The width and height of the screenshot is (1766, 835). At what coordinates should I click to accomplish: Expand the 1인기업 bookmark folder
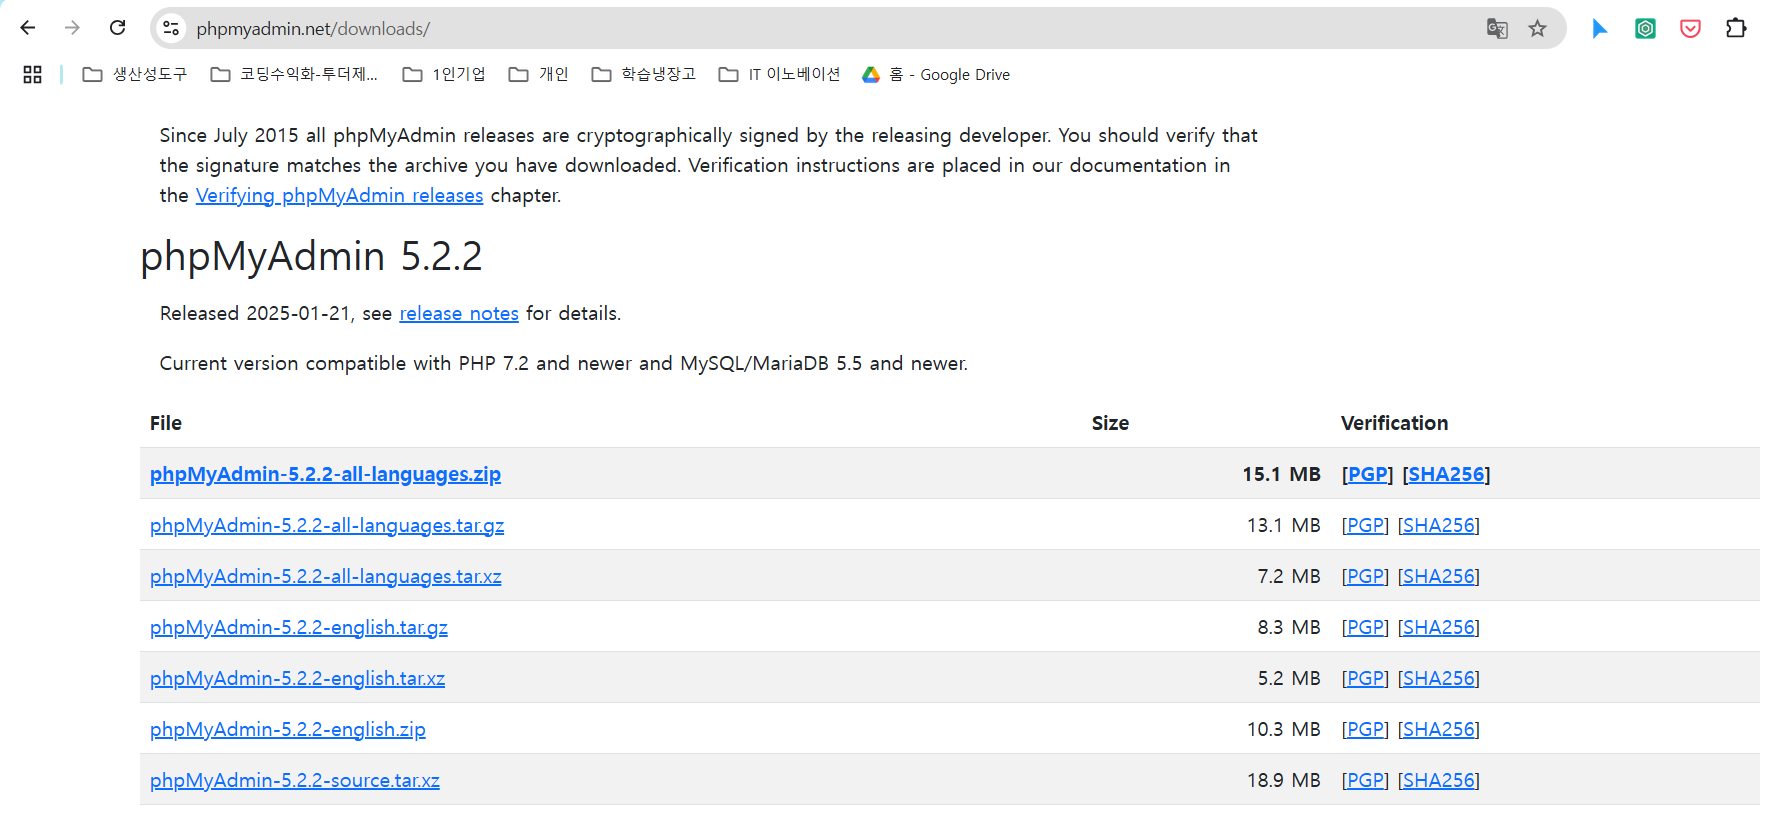coord(444,74)
